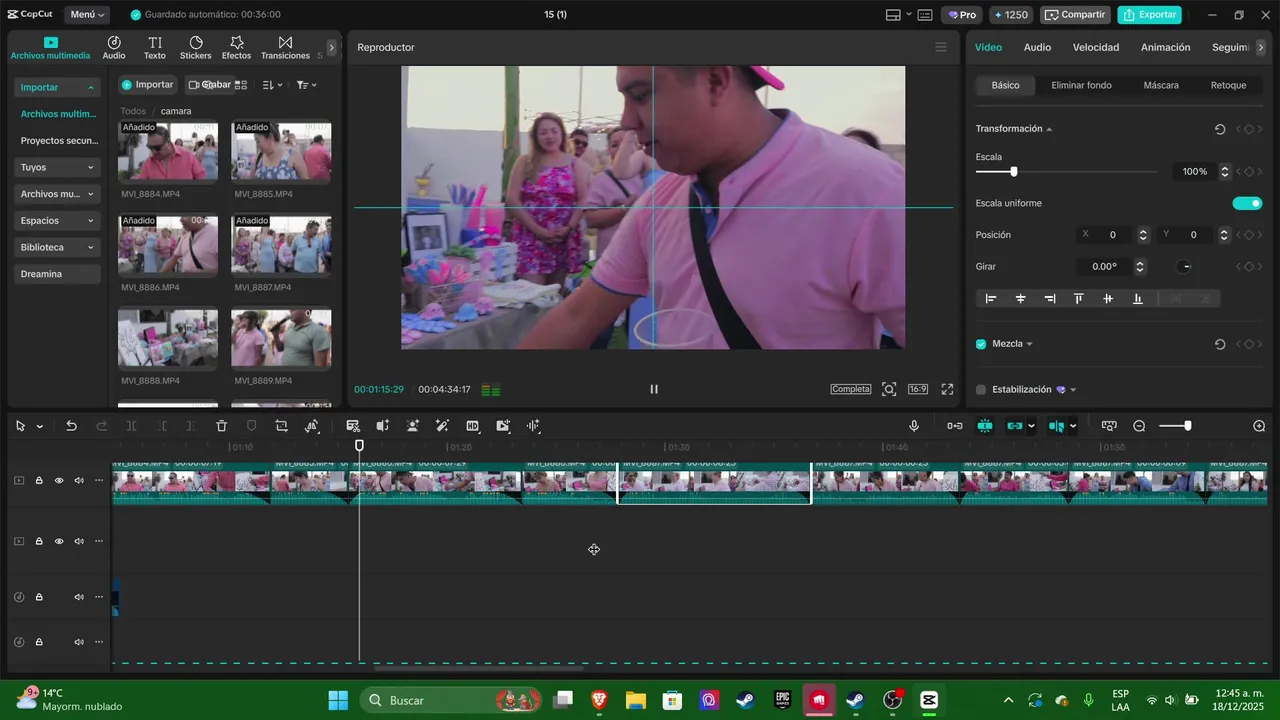1280x720 pixels.
Task: Click the timeline zoom out magnifier
Action: click(x=1139, y=426)
